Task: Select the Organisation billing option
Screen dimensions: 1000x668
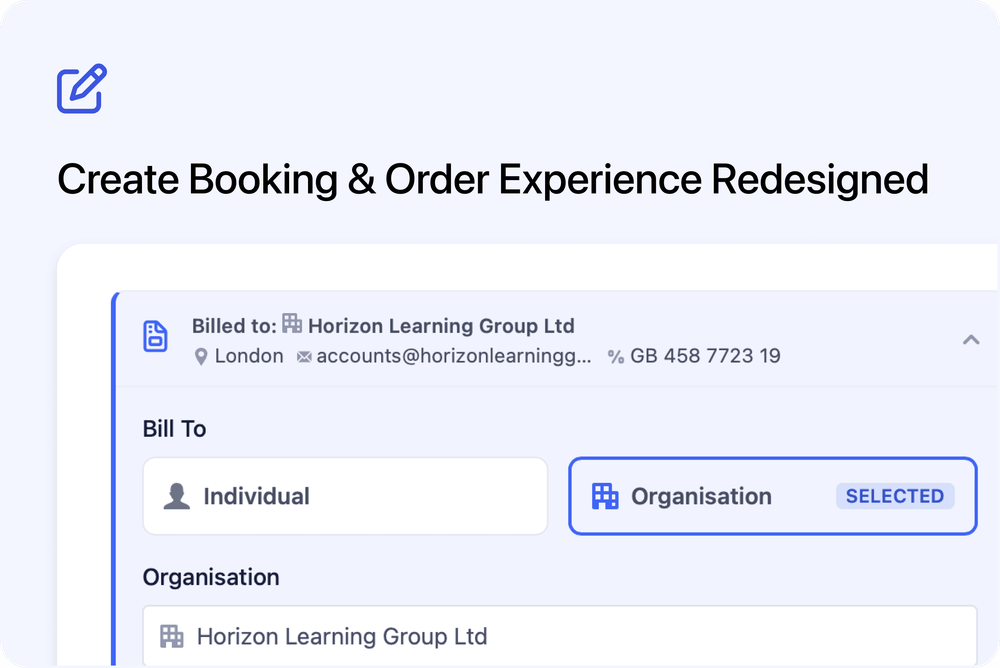Action: (x=772, y=495)
